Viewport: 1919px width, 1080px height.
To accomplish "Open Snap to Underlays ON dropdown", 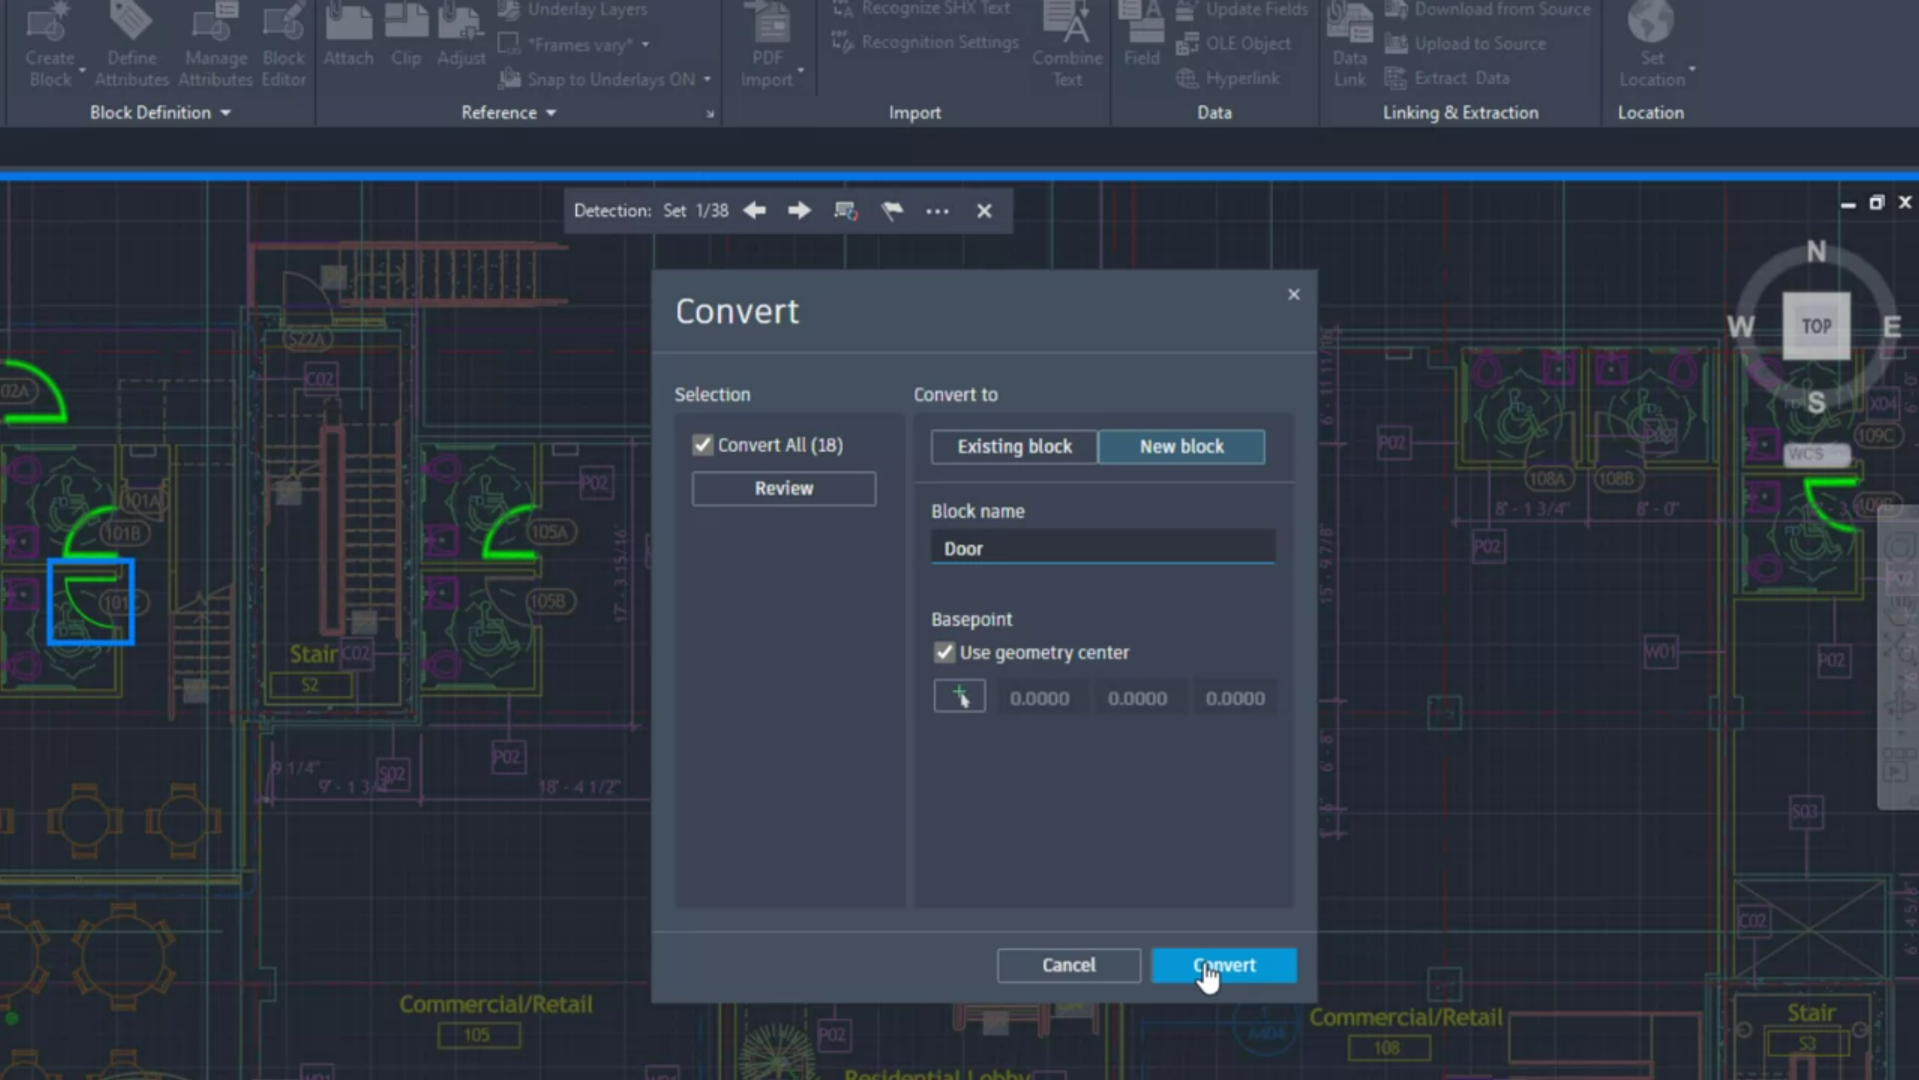I will [x=707, y=79].
